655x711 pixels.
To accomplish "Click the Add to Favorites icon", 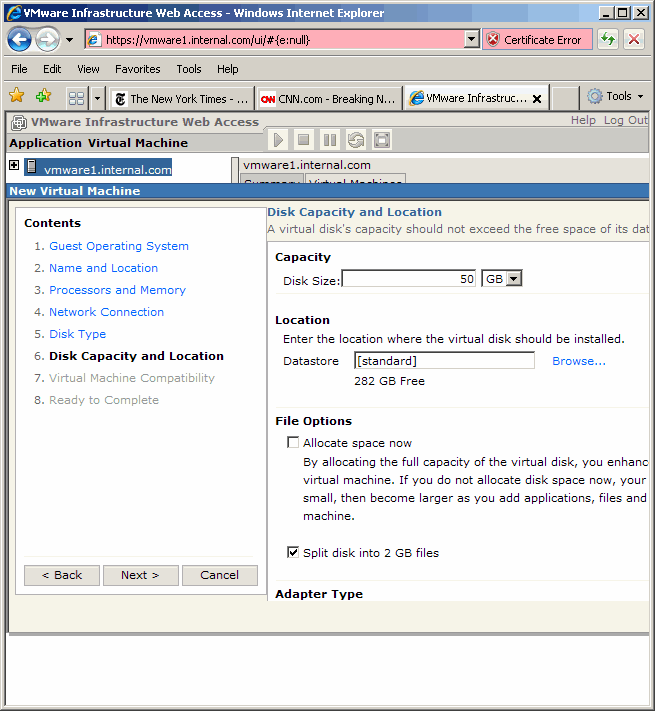I will [43, 97].
